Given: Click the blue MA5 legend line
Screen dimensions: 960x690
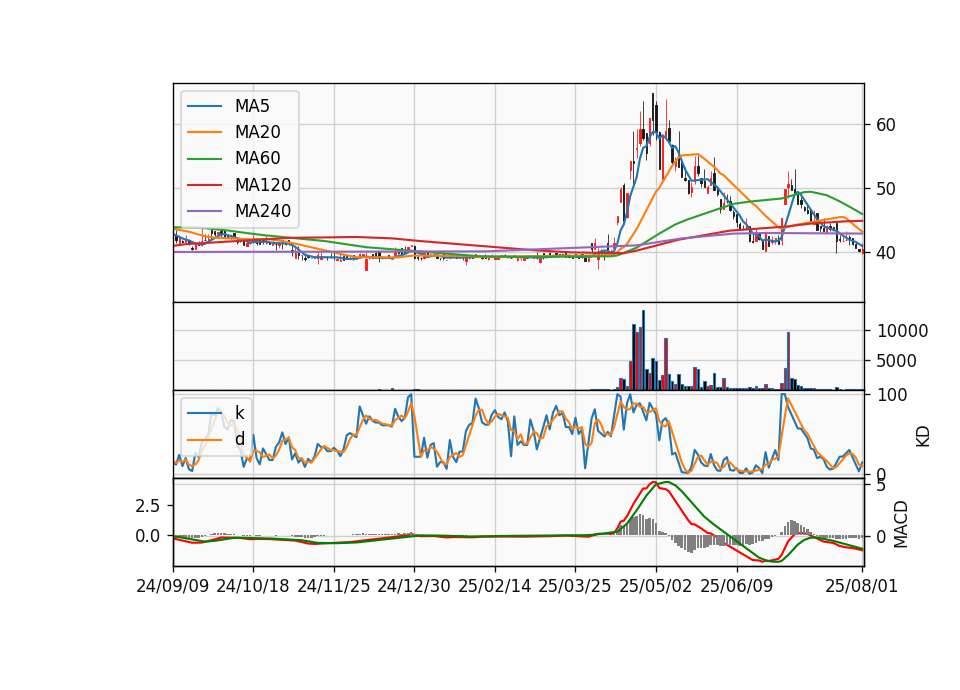Looking at the screenshot, I should 204,106.
